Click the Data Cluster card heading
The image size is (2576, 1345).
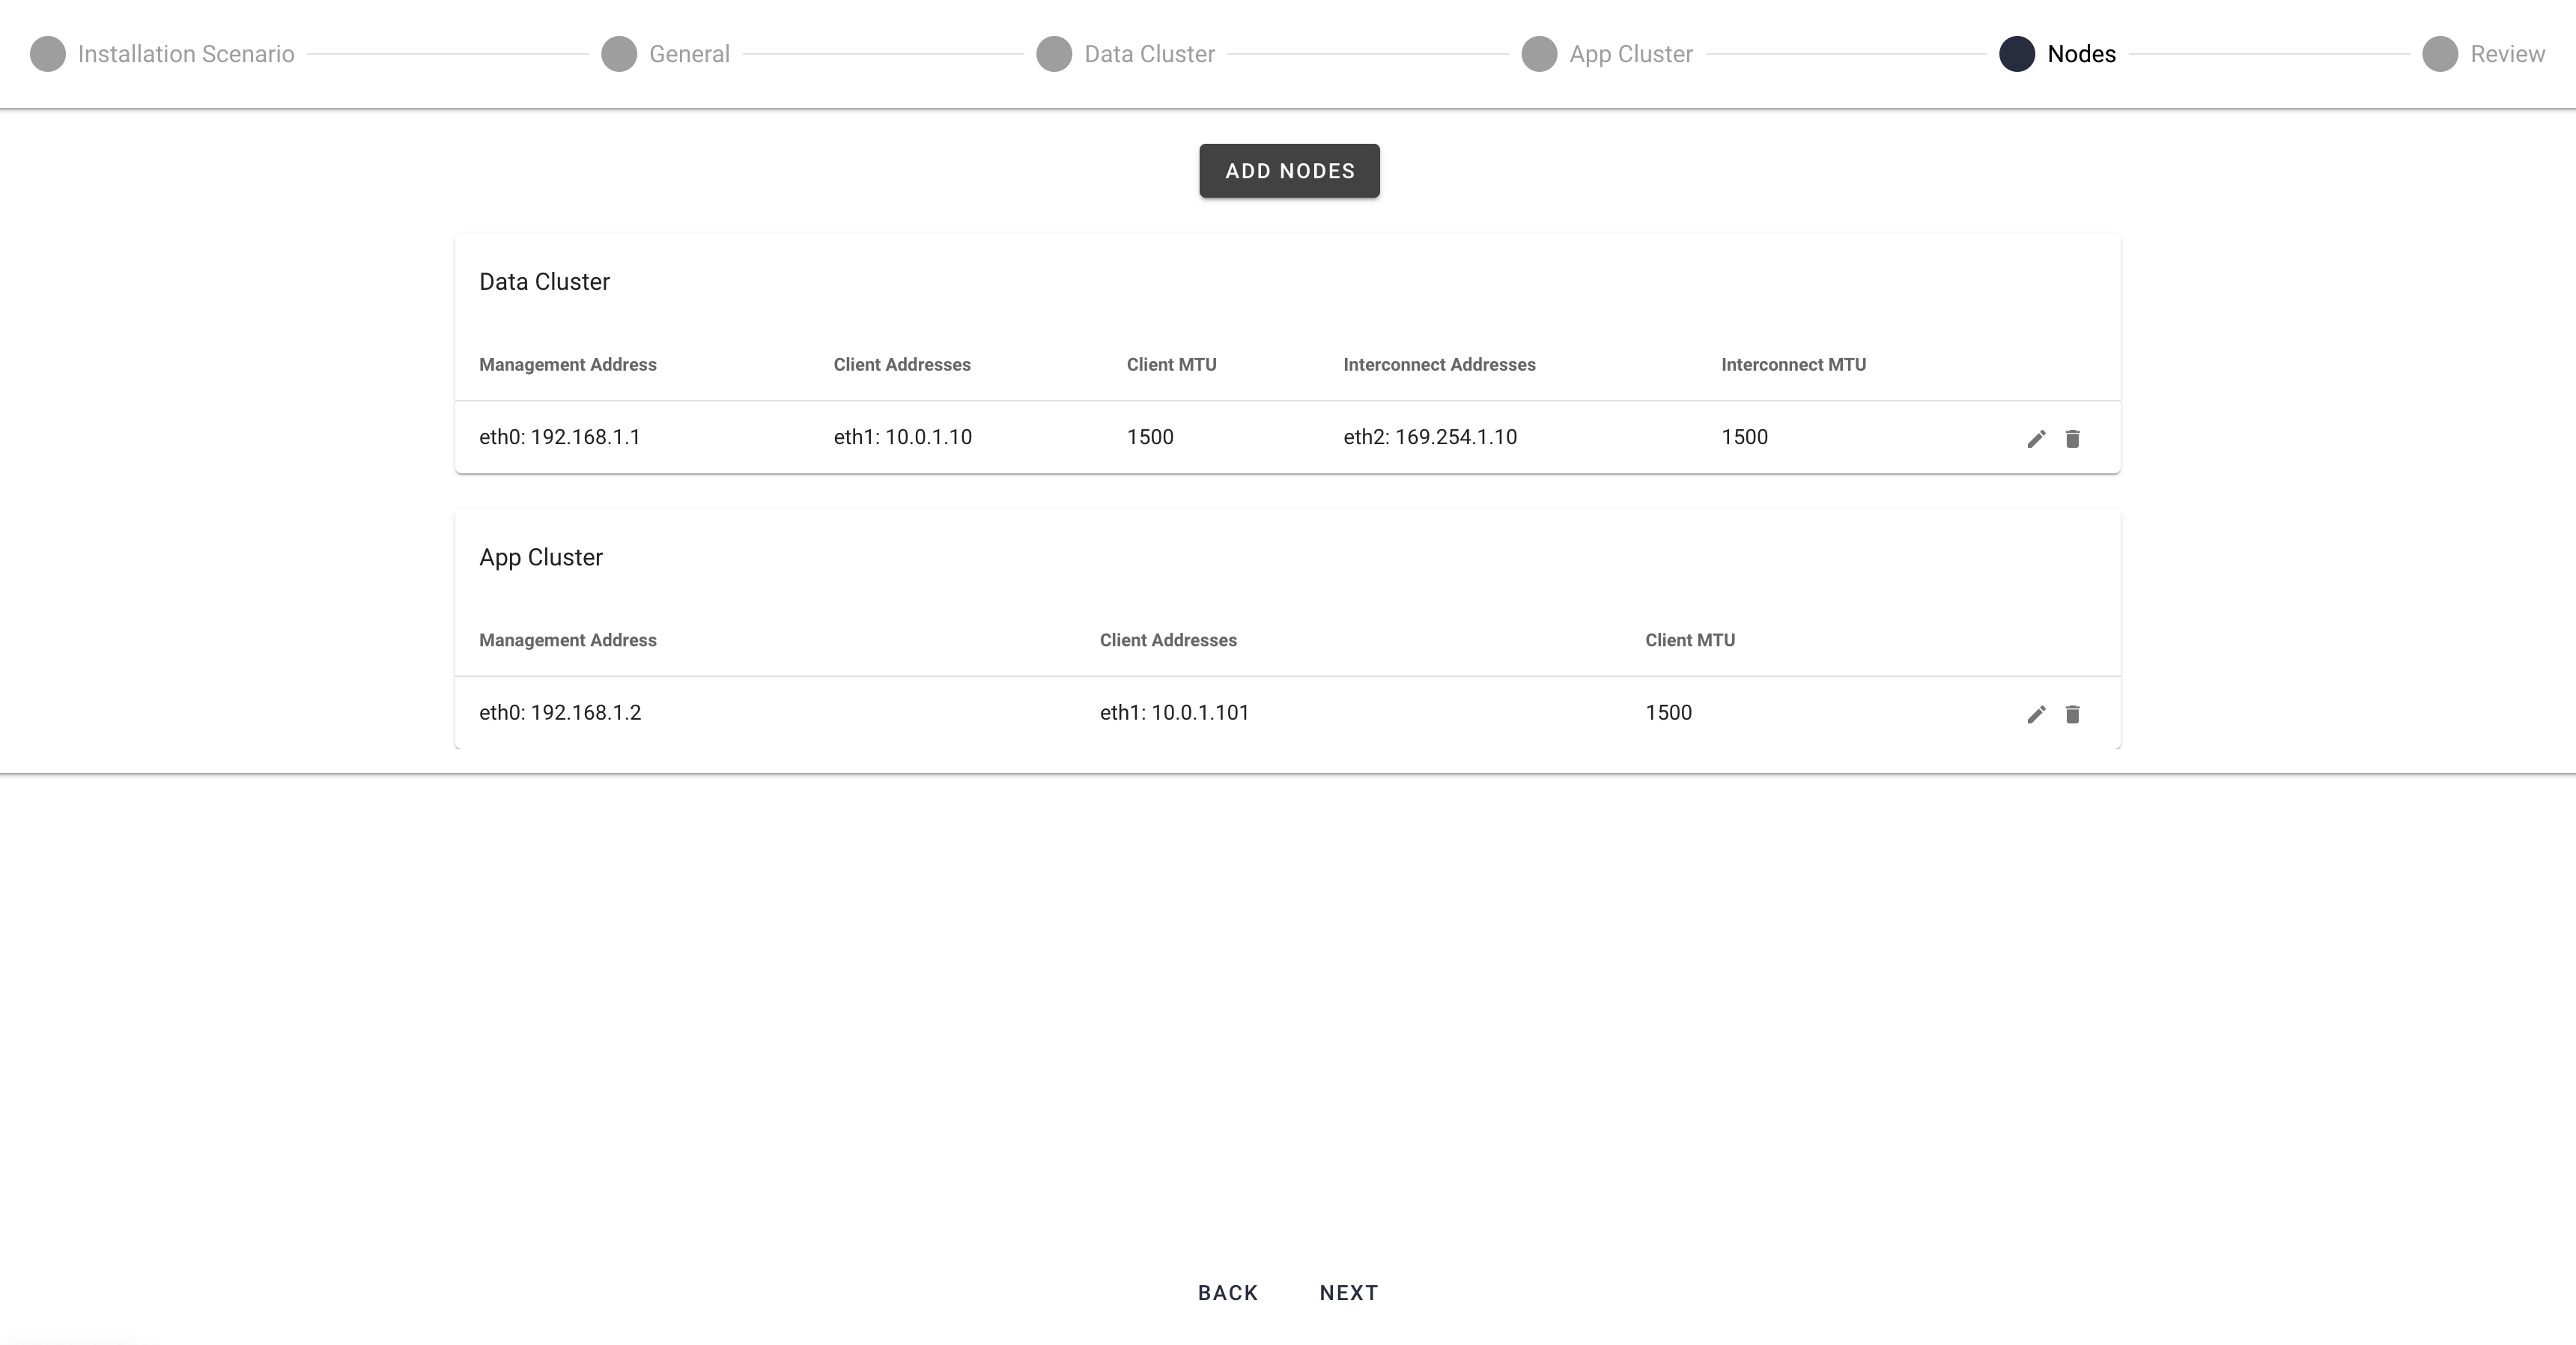[x=544, y=282]
